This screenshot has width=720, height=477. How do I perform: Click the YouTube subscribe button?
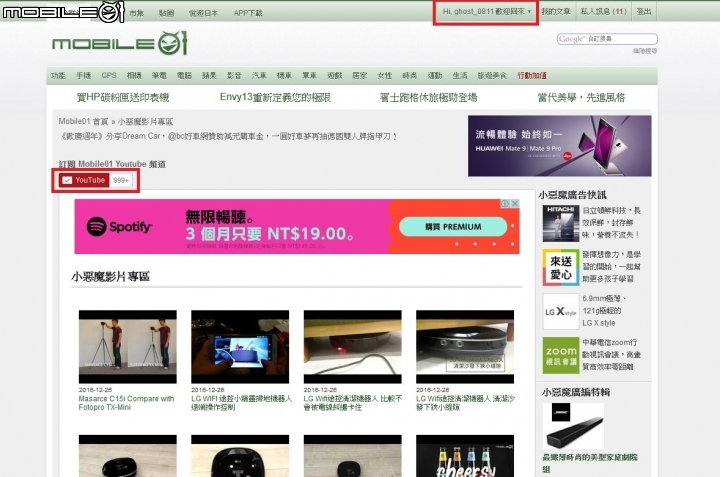coord(84,180)
